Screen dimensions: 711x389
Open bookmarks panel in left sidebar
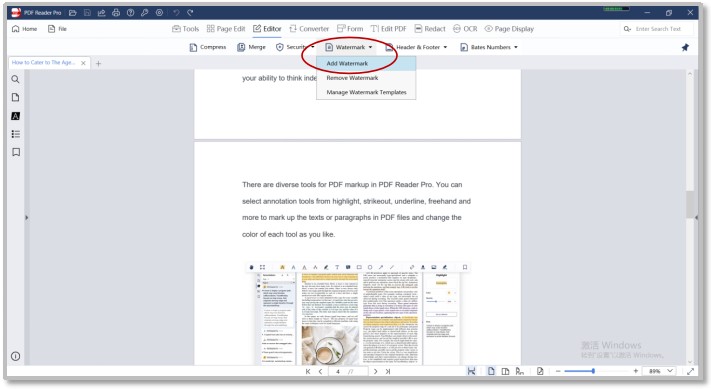(15, 152)
